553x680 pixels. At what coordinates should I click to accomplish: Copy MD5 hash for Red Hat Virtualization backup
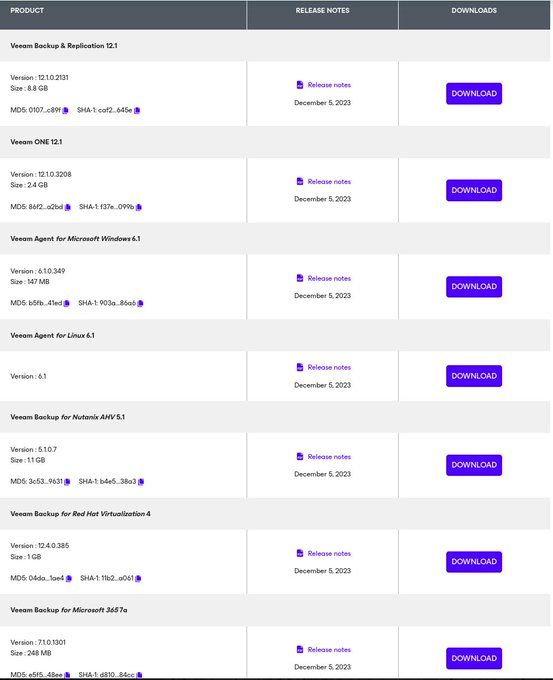[x=69, y=579]
